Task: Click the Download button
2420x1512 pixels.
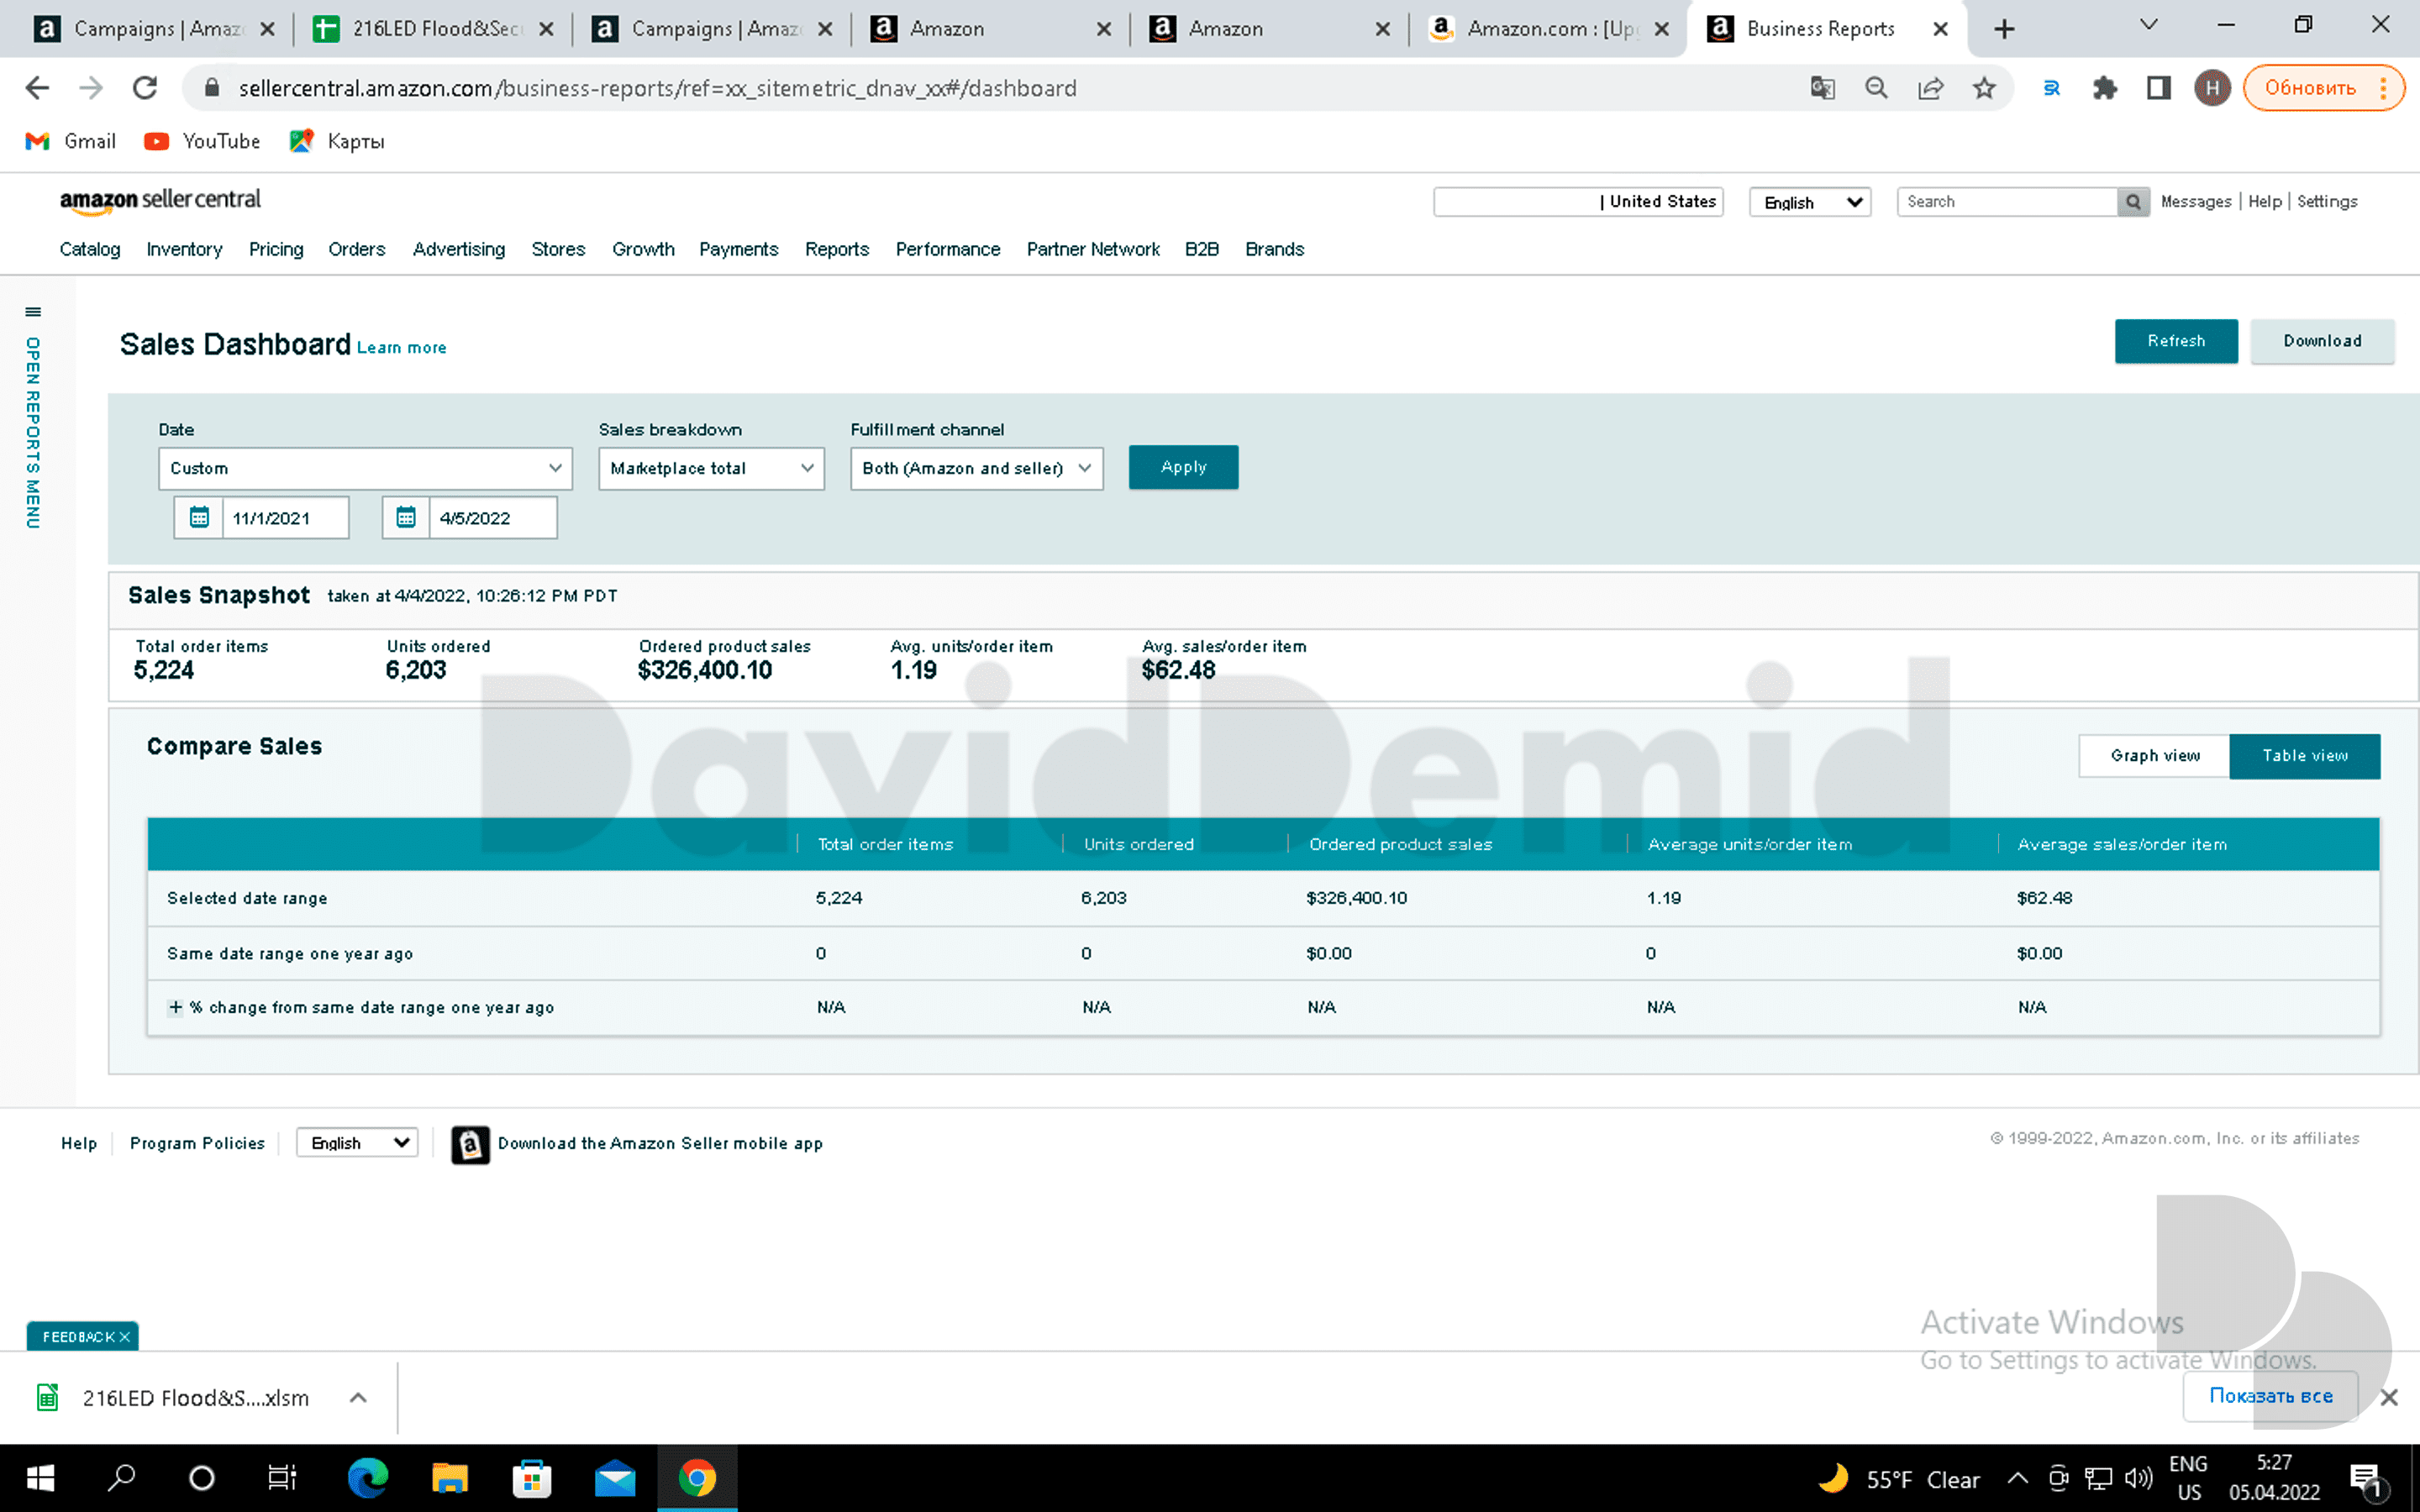Action: (x=2322, y=341)
